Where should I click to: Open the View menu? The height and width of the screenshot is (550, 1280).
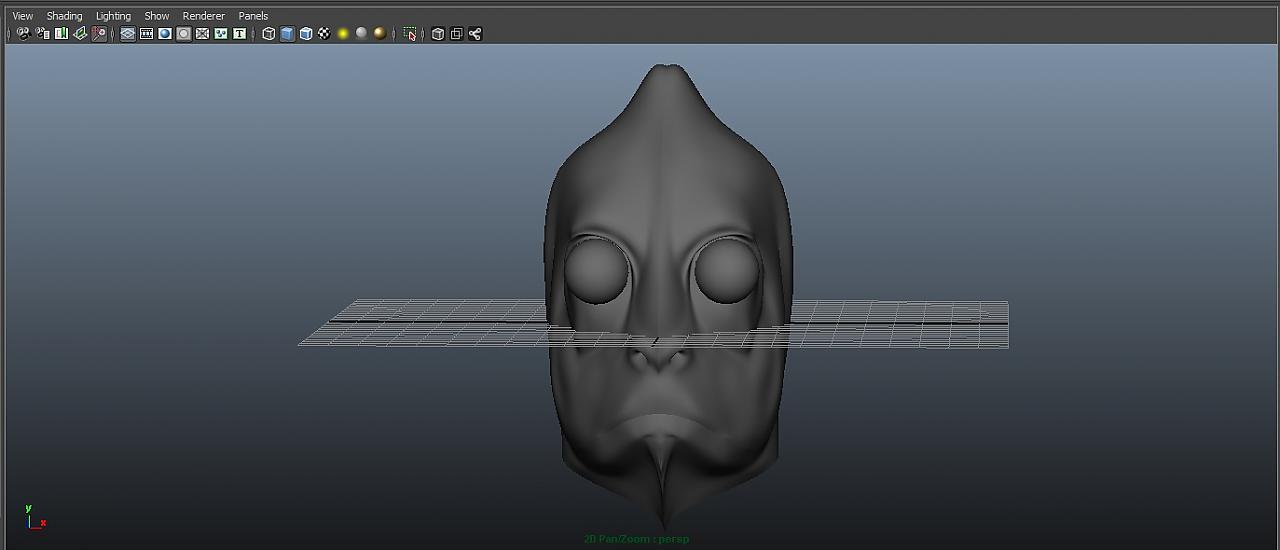click(x=22, y=16)
